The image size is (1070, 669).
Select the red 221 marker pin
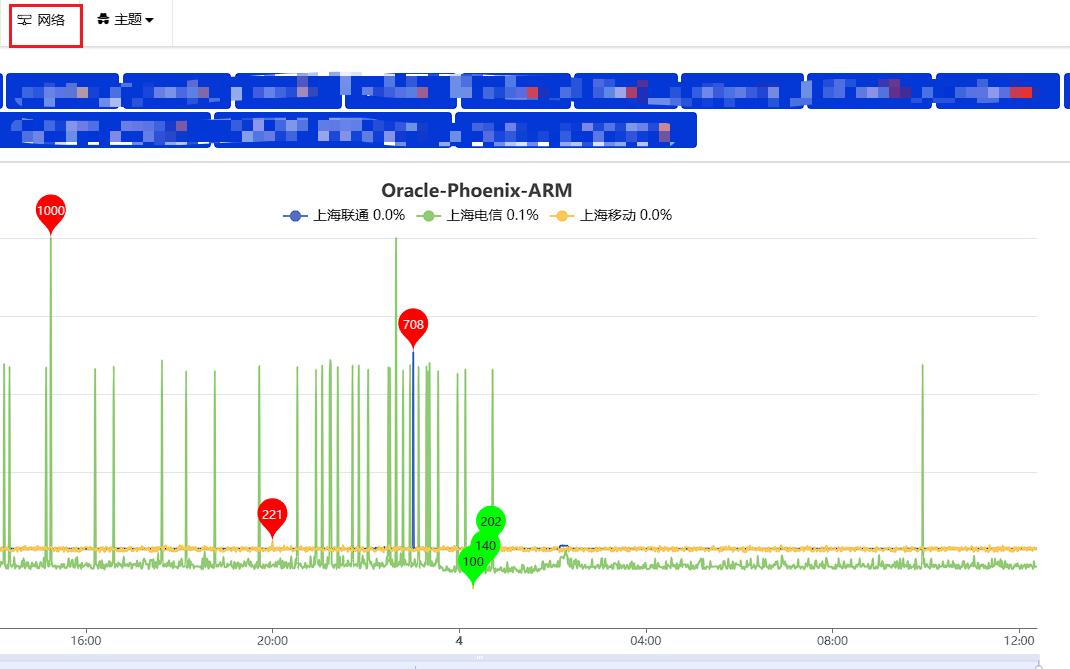click(272, 514)
